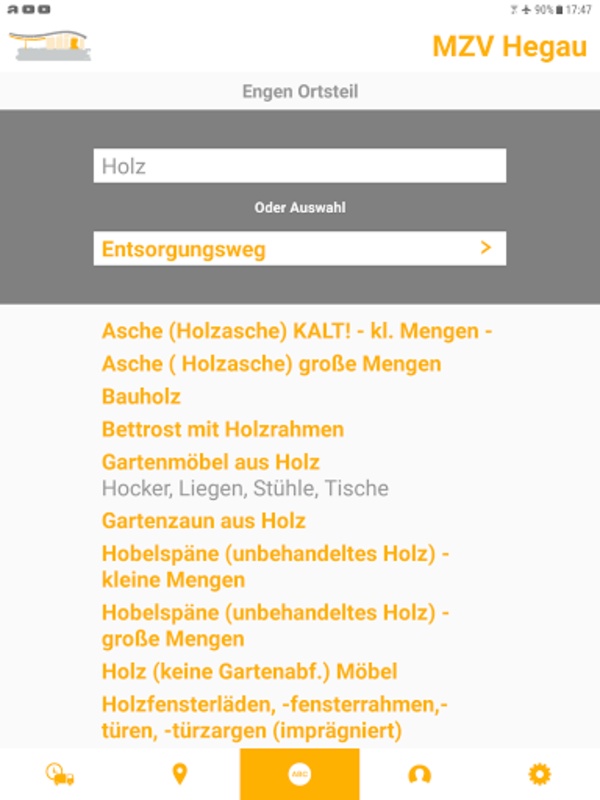Open the location pin tab

[x=180, y=774]
